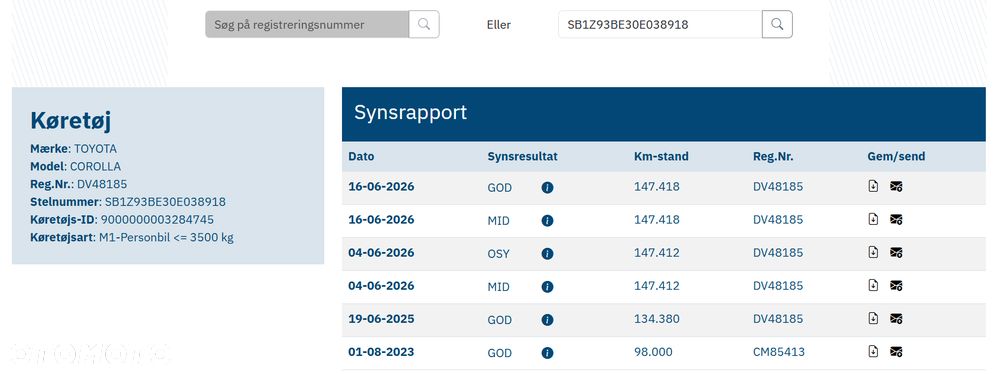Screen dimensions: 1000x374
Task: Open the 19-06-2025 inspection date entry
Action: pos(381,318)
